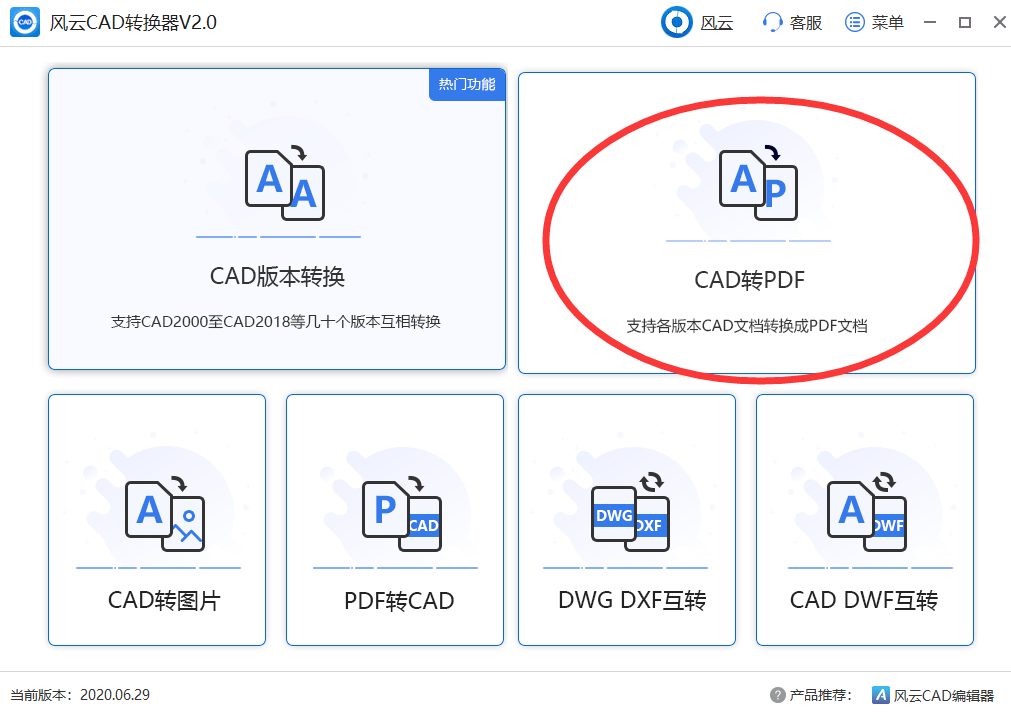Open the CAD版本转换 conversion tool

coord(277,220)
